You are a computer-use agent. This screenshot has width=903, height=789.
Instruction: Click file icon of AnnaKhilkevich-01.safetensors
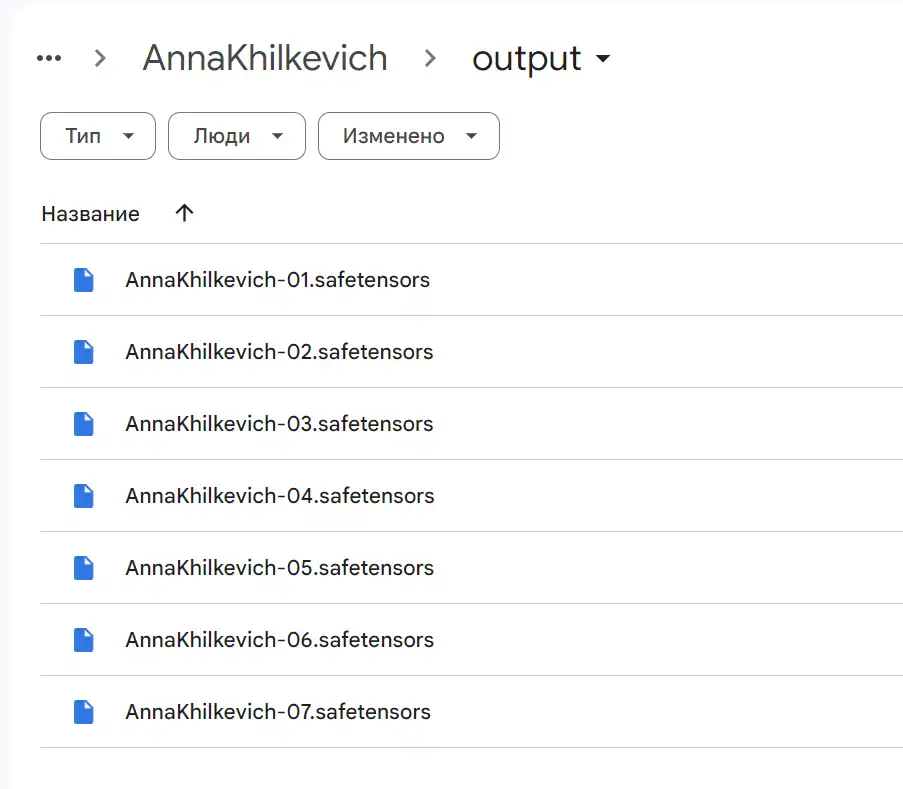(84, 280)
